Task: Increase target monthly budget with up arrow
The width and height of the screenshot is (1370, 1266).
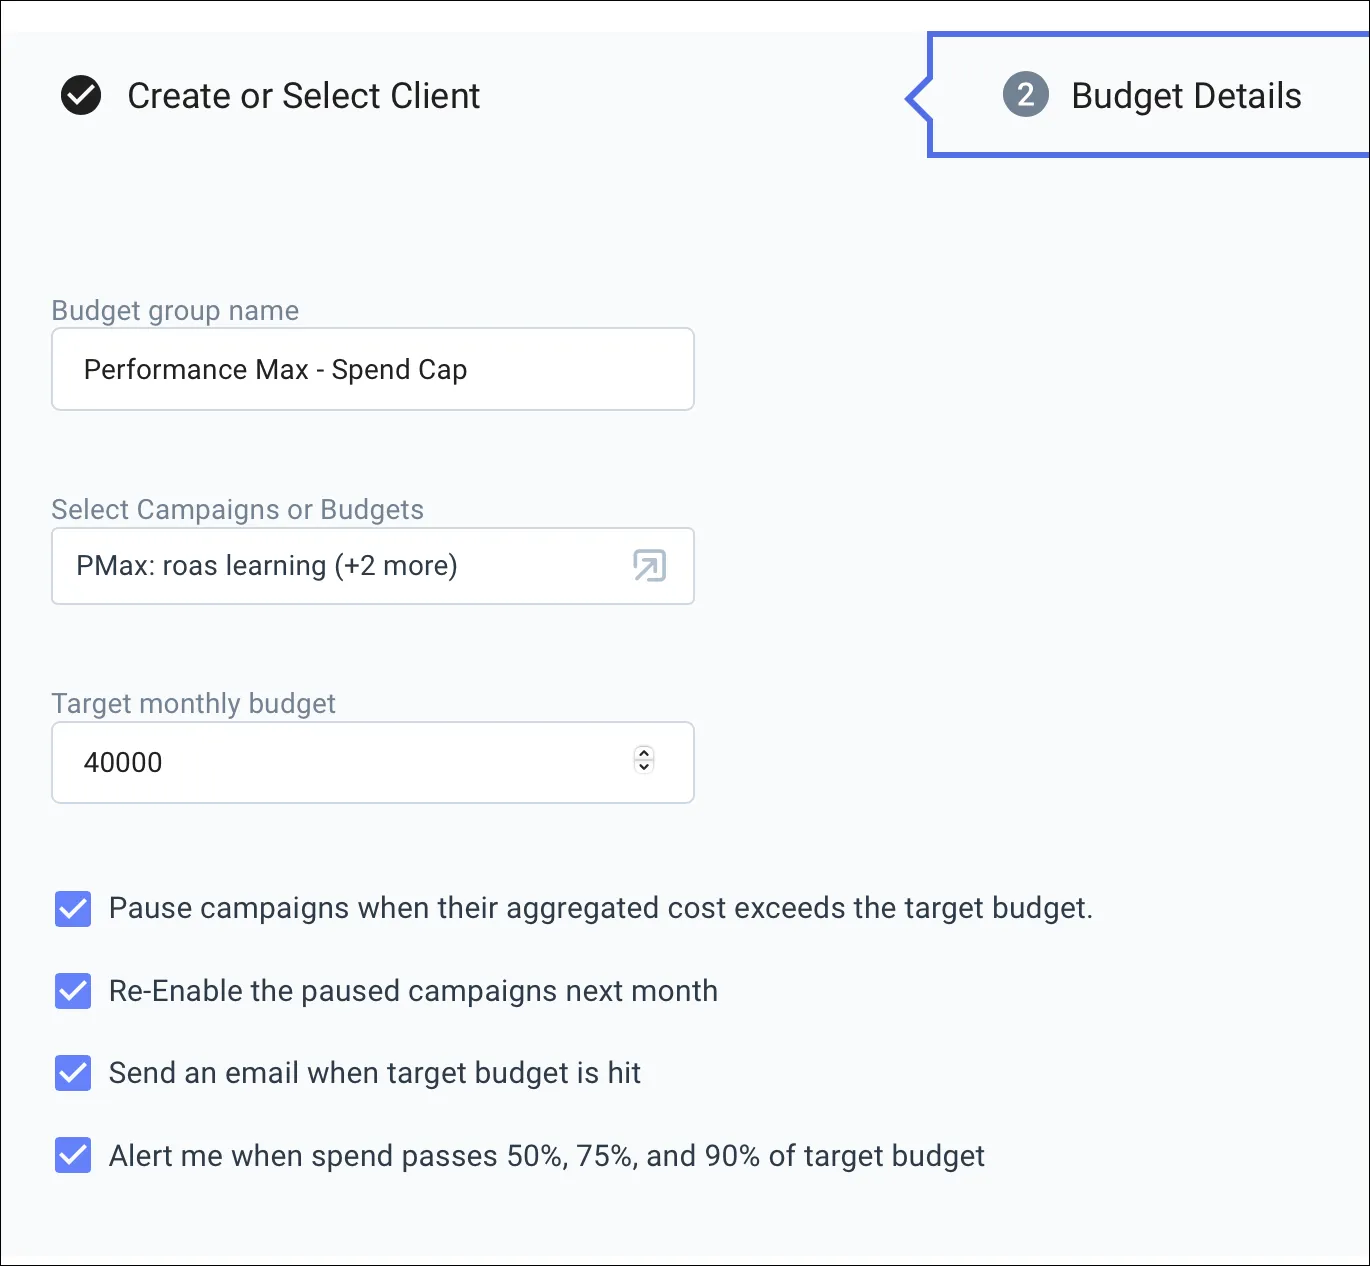Action: point(644,754)
